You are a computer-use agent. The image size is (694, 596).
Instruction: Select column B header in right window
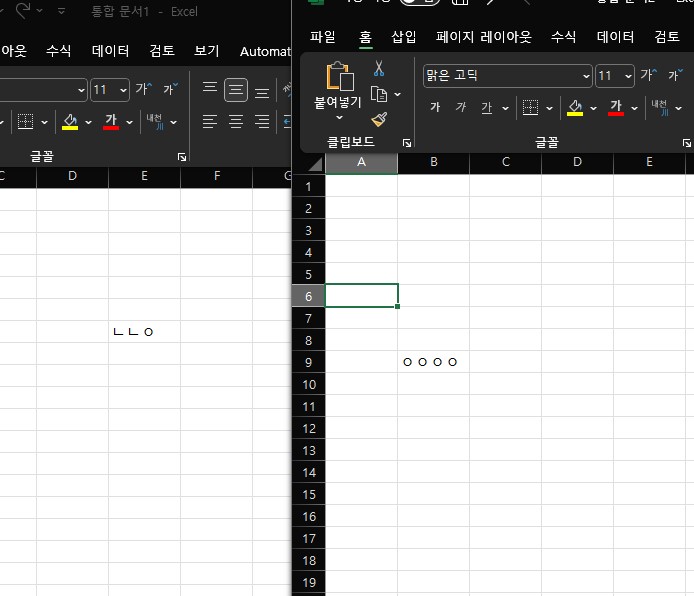pyautogui.click(x=434, y=162)
